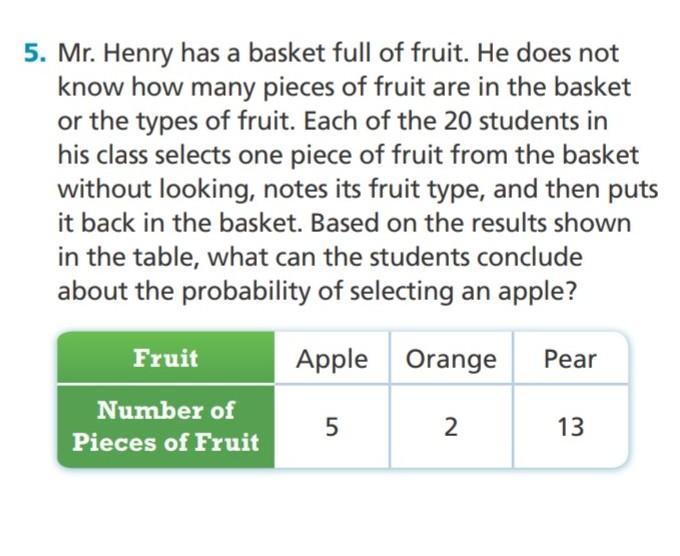Click the orange count cell showing 2
Image resolution: width=680 pixels, height=556 pixels.
point(450,427)
